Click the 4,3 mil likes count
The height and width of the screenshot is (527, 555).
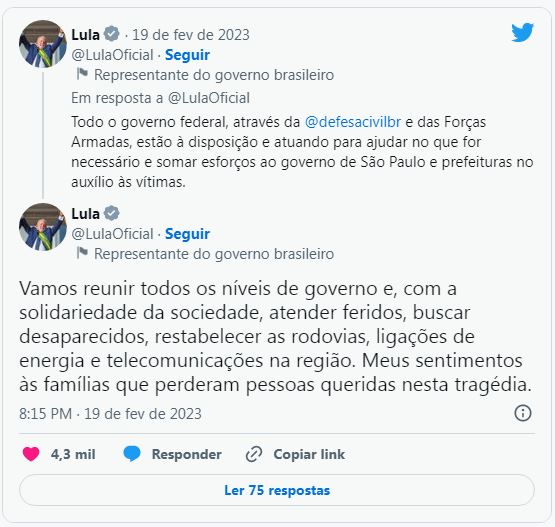coord(73,454)
